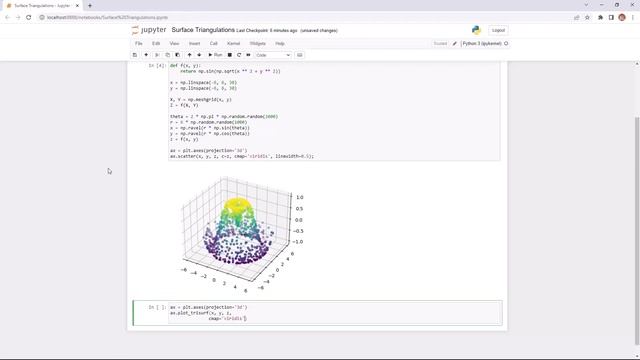640x360 pixels.
Task: Click inside the In [4] code cell
Action: pos(334,111)
